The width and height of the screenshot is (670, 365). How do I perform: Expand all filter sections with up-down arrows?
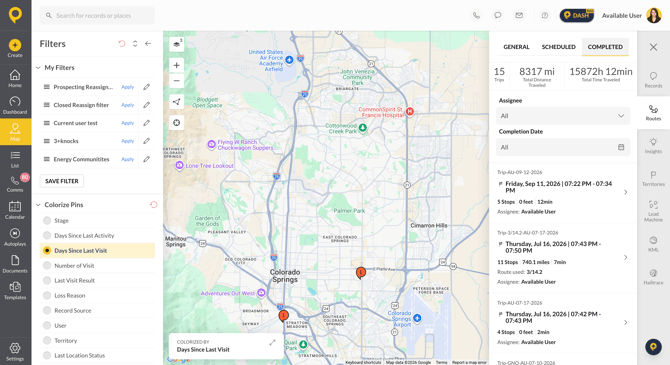click(135, 44)
